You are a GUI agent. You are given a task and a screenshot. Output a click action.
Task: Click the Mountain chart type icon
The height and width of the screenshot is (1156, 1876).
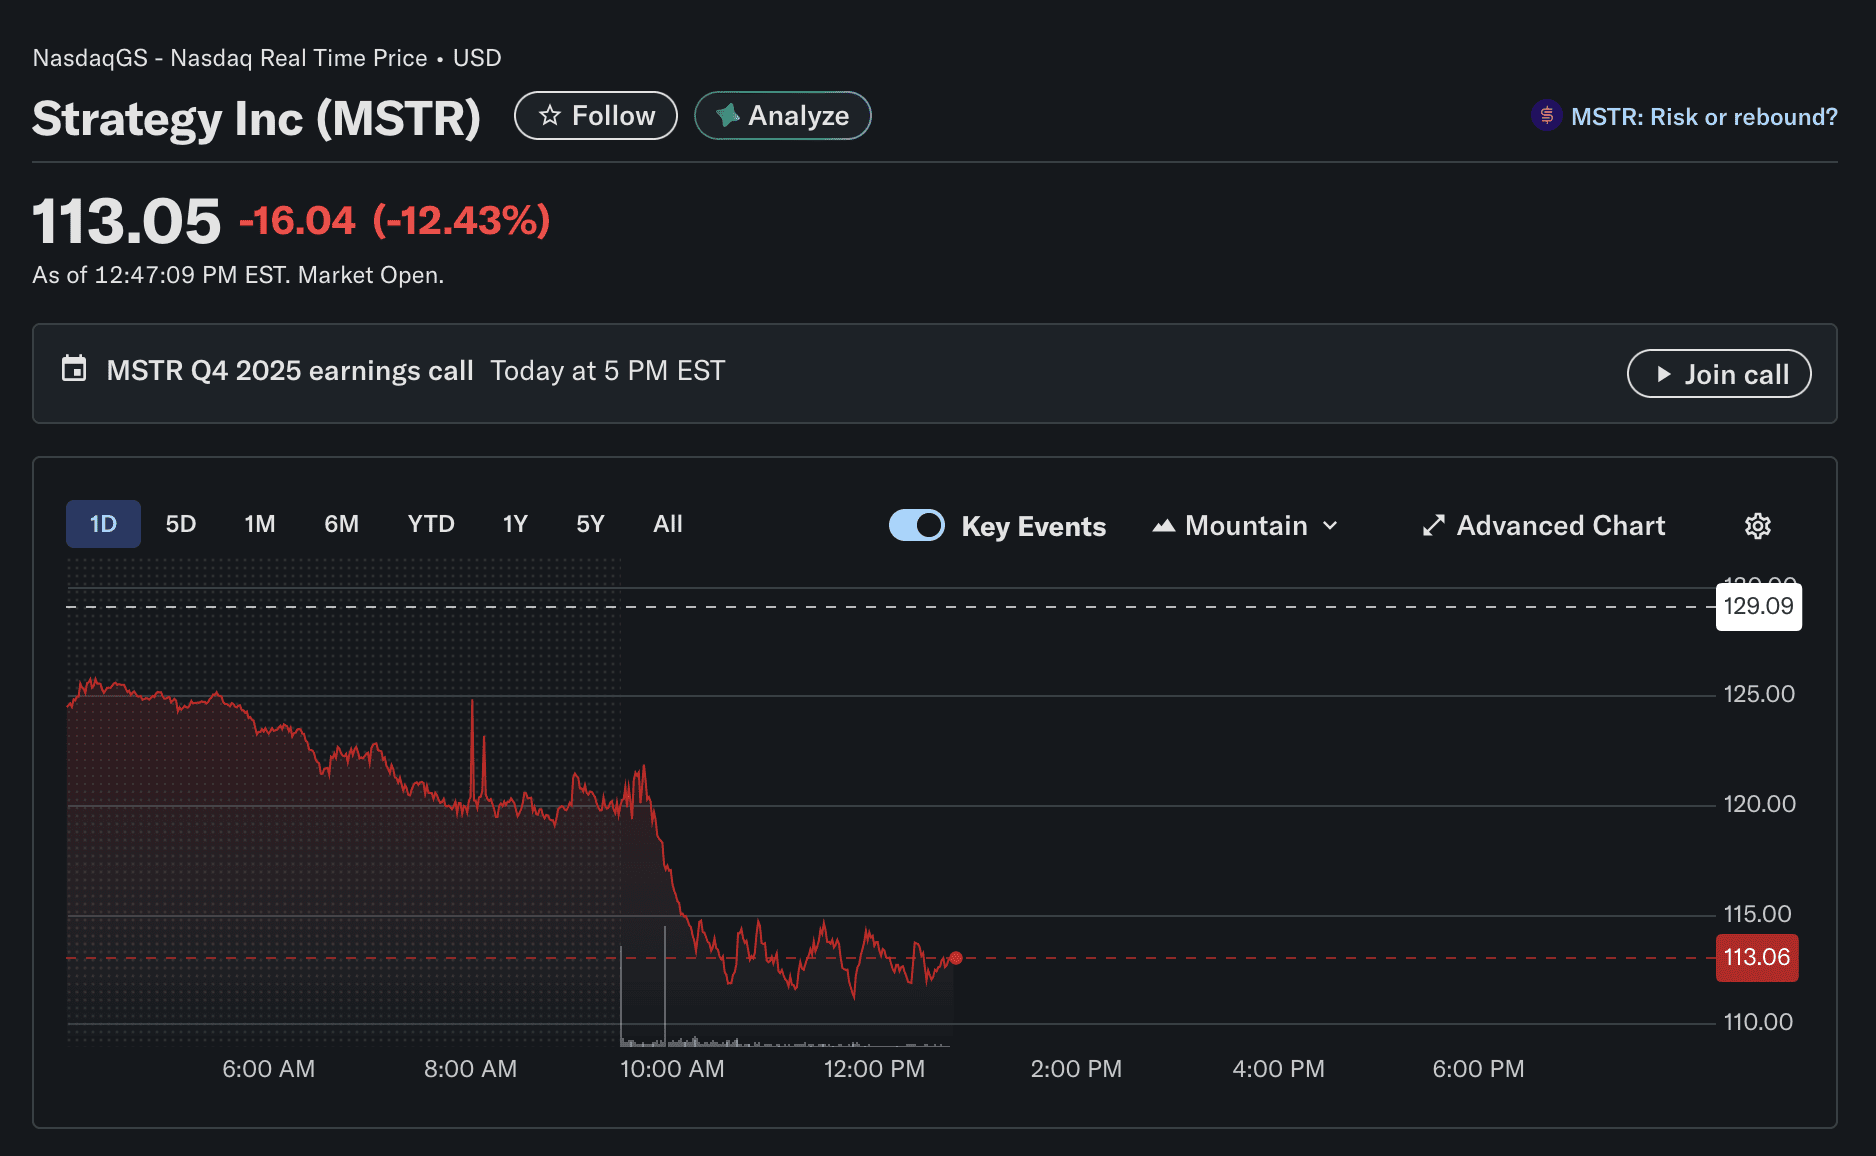[1163, 526]
